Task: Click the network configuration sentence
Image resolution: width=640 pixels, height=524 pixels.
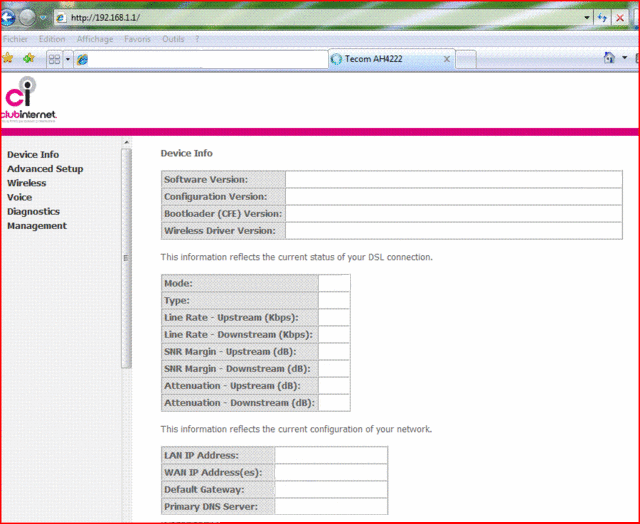Action: [296, 429]
